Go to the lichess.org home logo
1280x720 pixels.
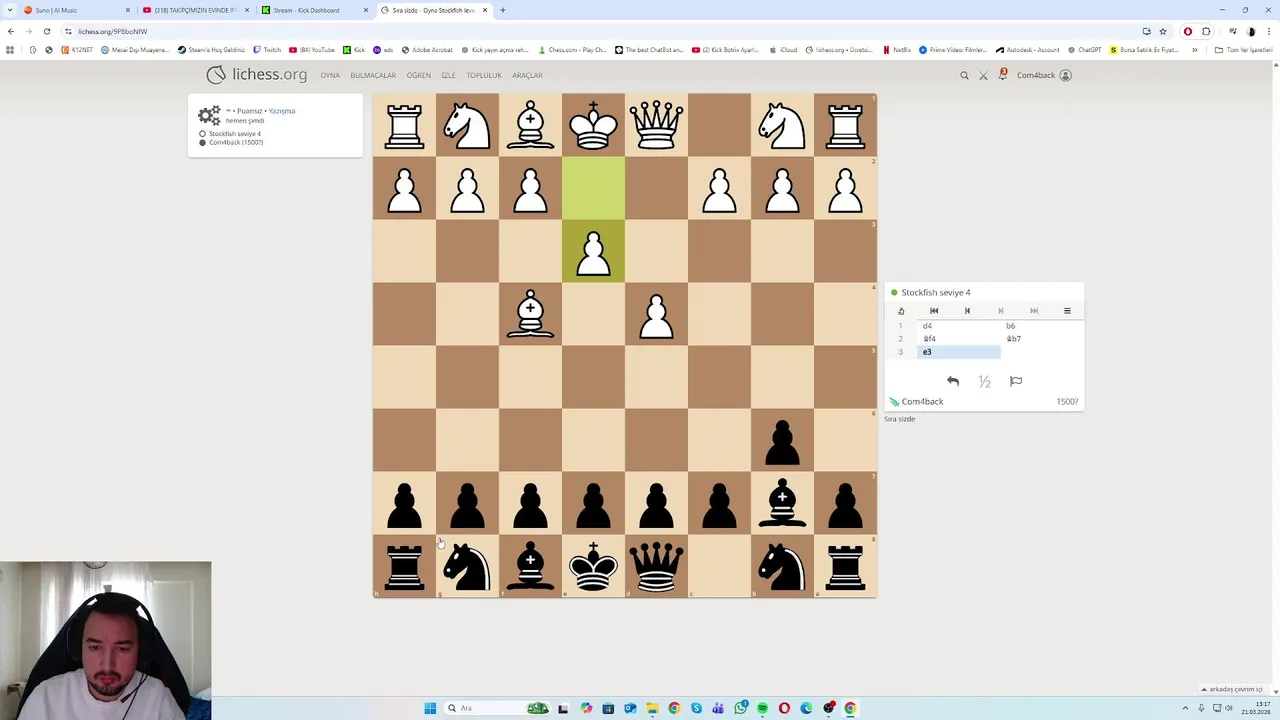[257, 75]
